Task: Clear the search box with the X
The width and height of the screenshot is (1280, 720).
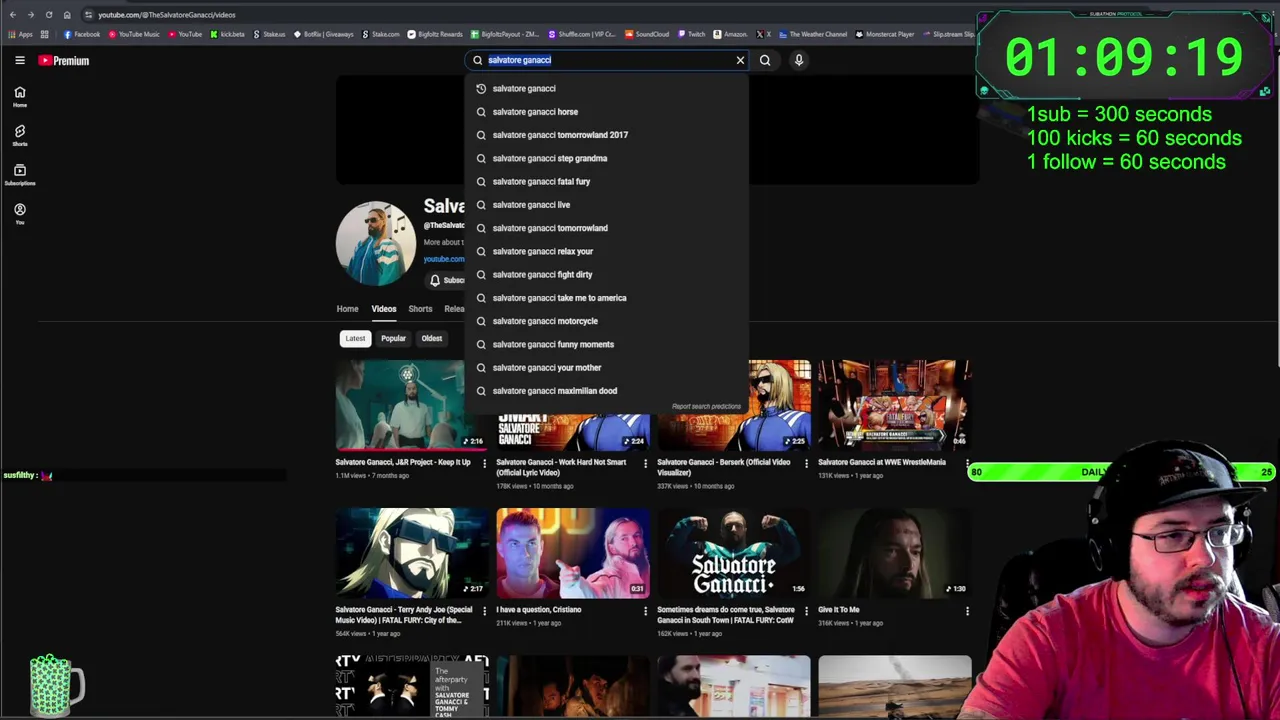Action: [x=740, y=60]
